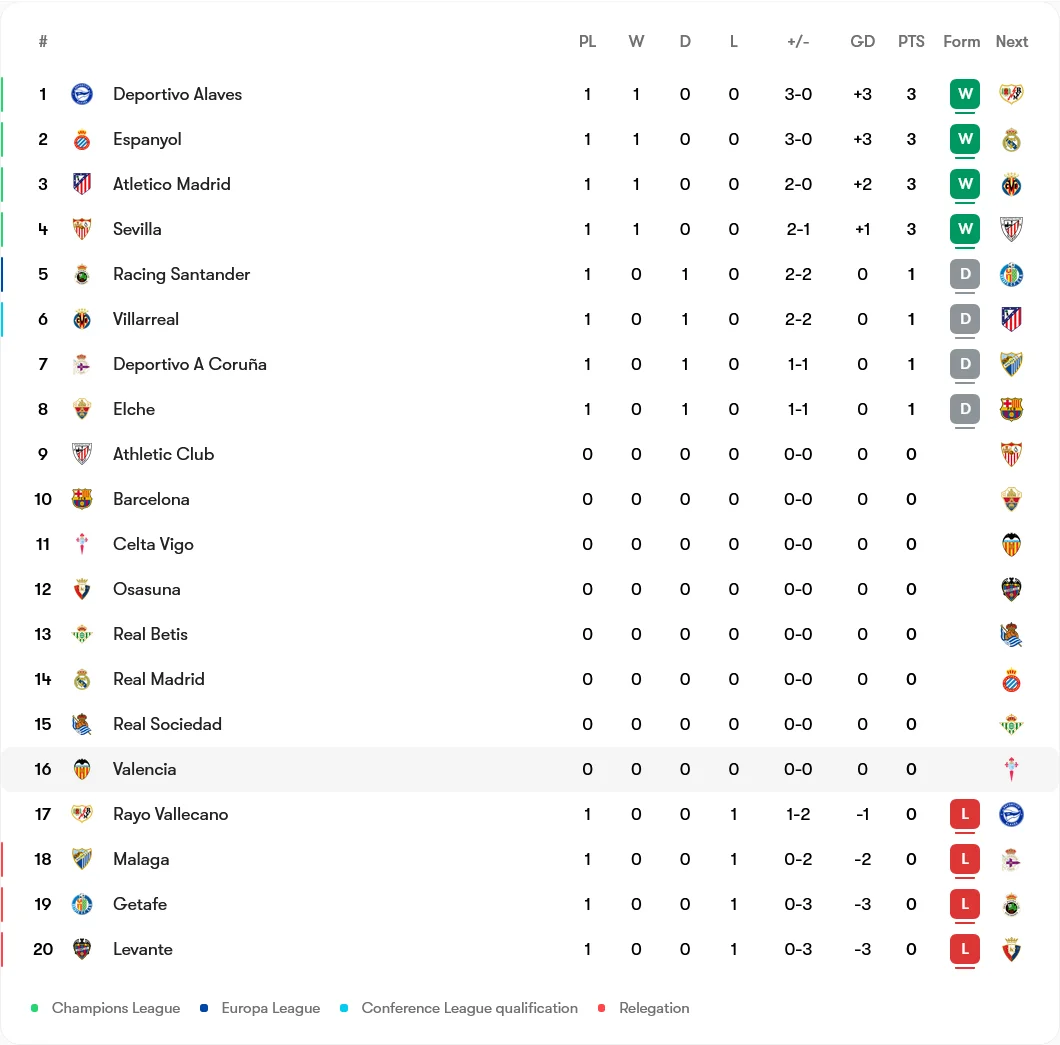Click the Real Sociedad crest icon
1060x1045 pixels.
82,724
